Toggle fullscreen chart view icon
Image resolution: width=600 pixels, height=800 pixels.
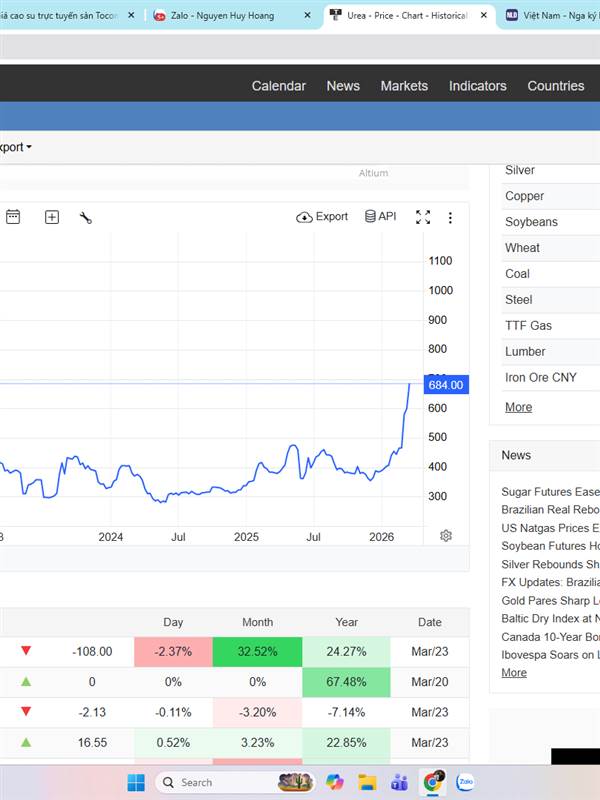point(423,217)
